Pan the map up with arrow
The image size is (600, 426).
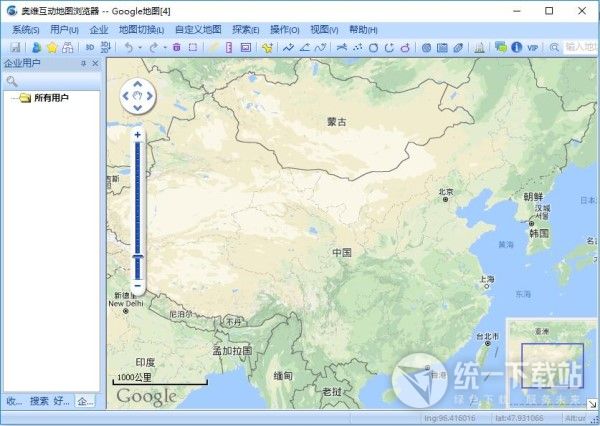[138, 84]
